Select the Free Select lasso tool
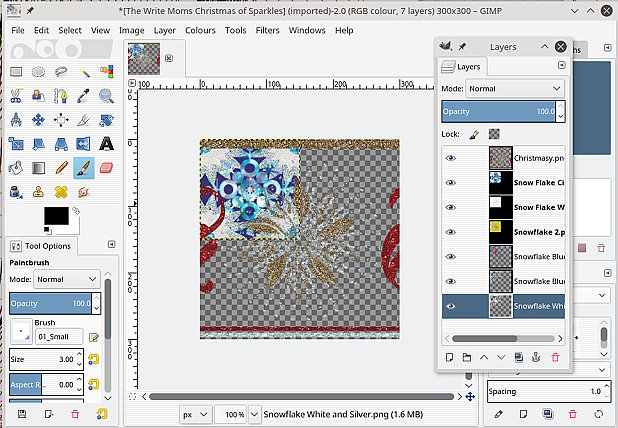Screen dimensions: 618x428 [61, 72]
